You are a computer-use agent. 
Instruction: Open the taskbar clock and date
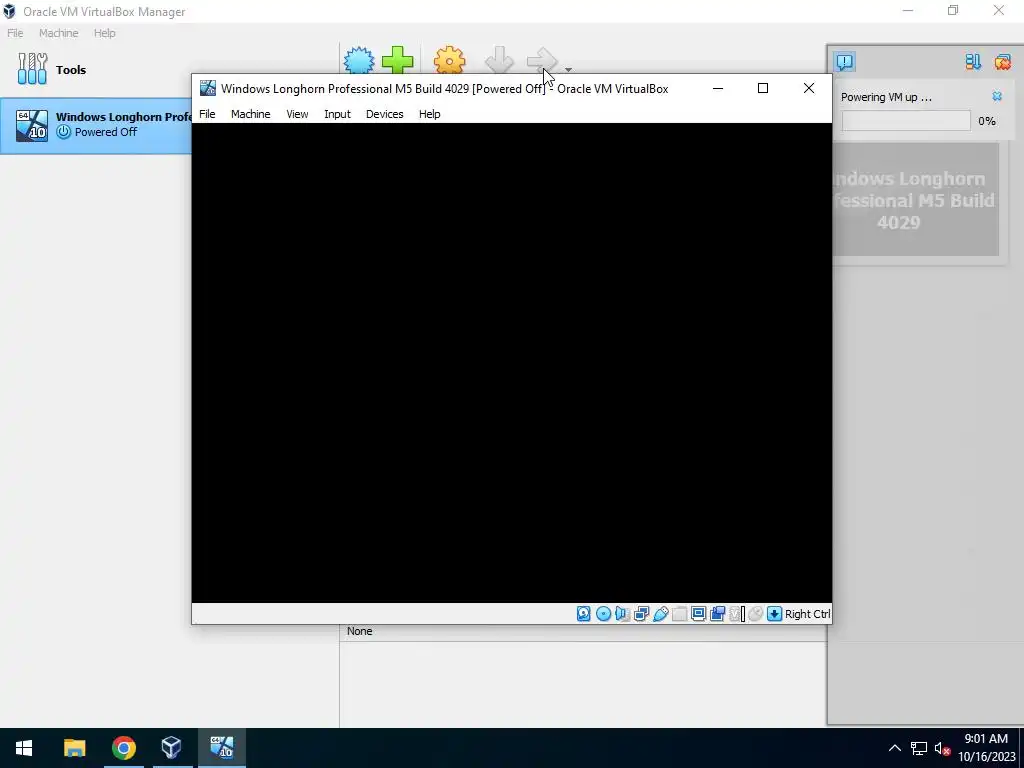click(987, 748)
